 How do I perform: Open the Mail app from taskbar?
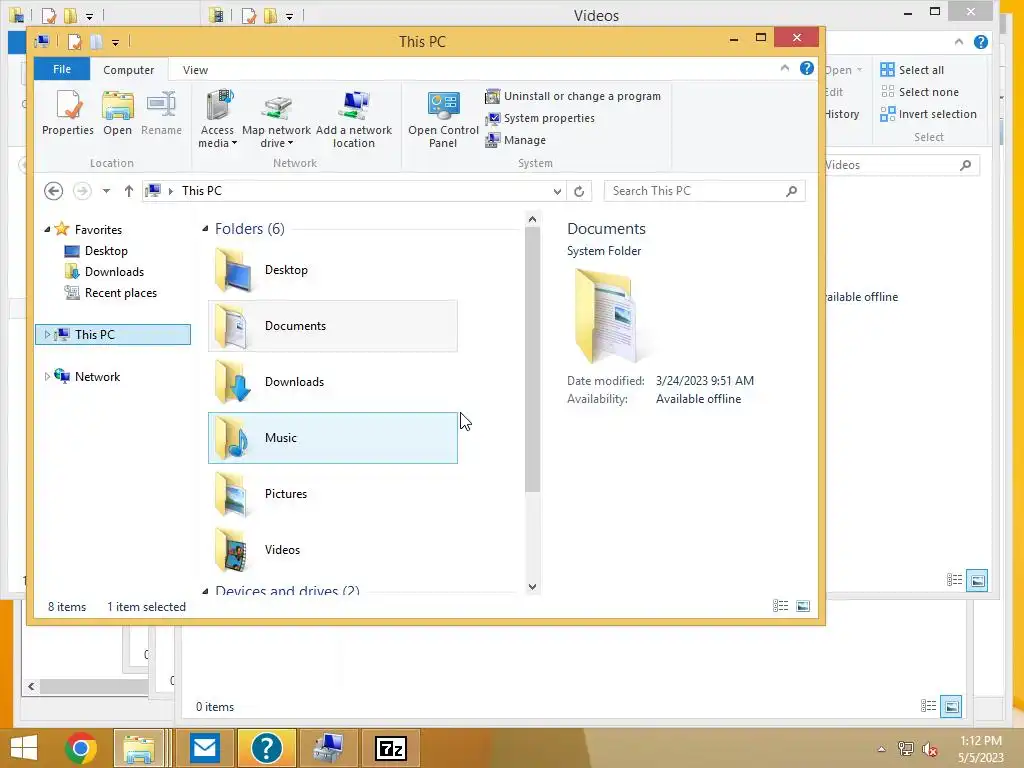tap(205, 748)
